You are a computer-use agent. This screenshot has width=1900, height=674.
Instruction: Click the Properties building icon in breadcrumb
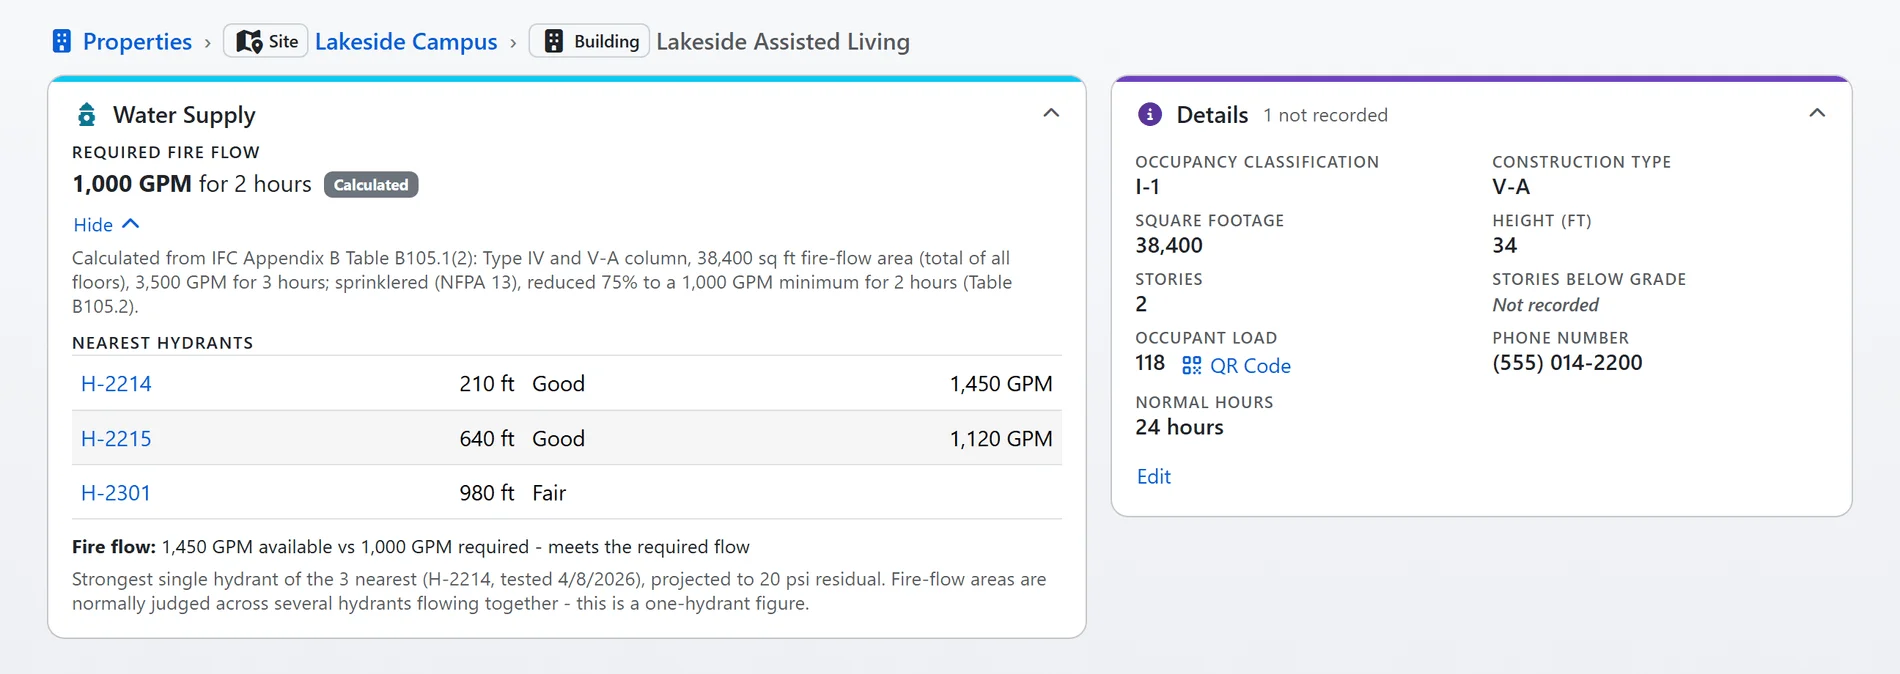(62, 41)
